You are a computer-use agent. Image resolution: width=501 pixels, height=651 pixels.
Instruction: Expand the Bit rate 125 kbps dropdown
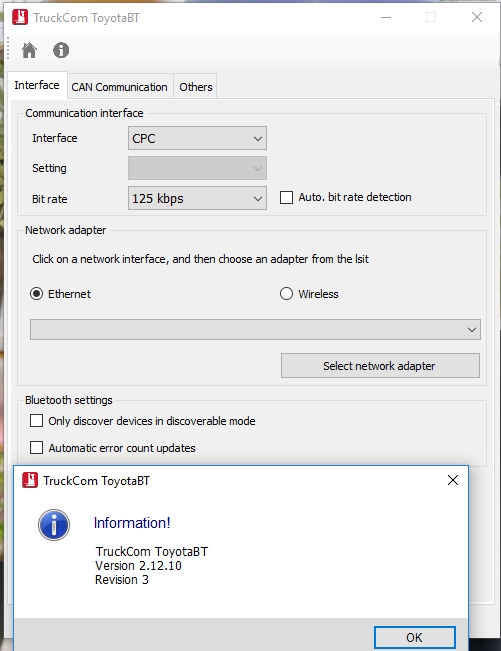[x=197, y=198]
